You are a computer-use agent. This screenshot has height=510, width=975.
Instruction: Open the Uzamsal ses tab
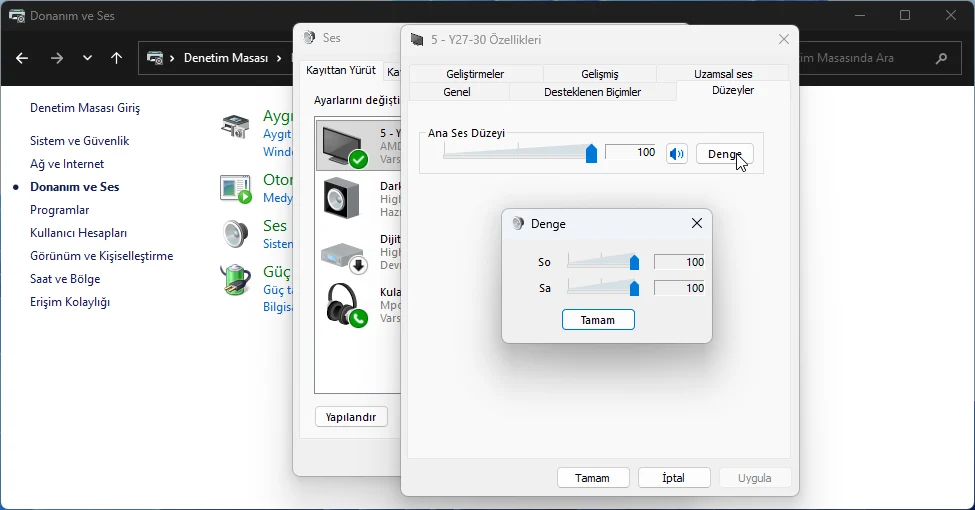coord(723,74)
